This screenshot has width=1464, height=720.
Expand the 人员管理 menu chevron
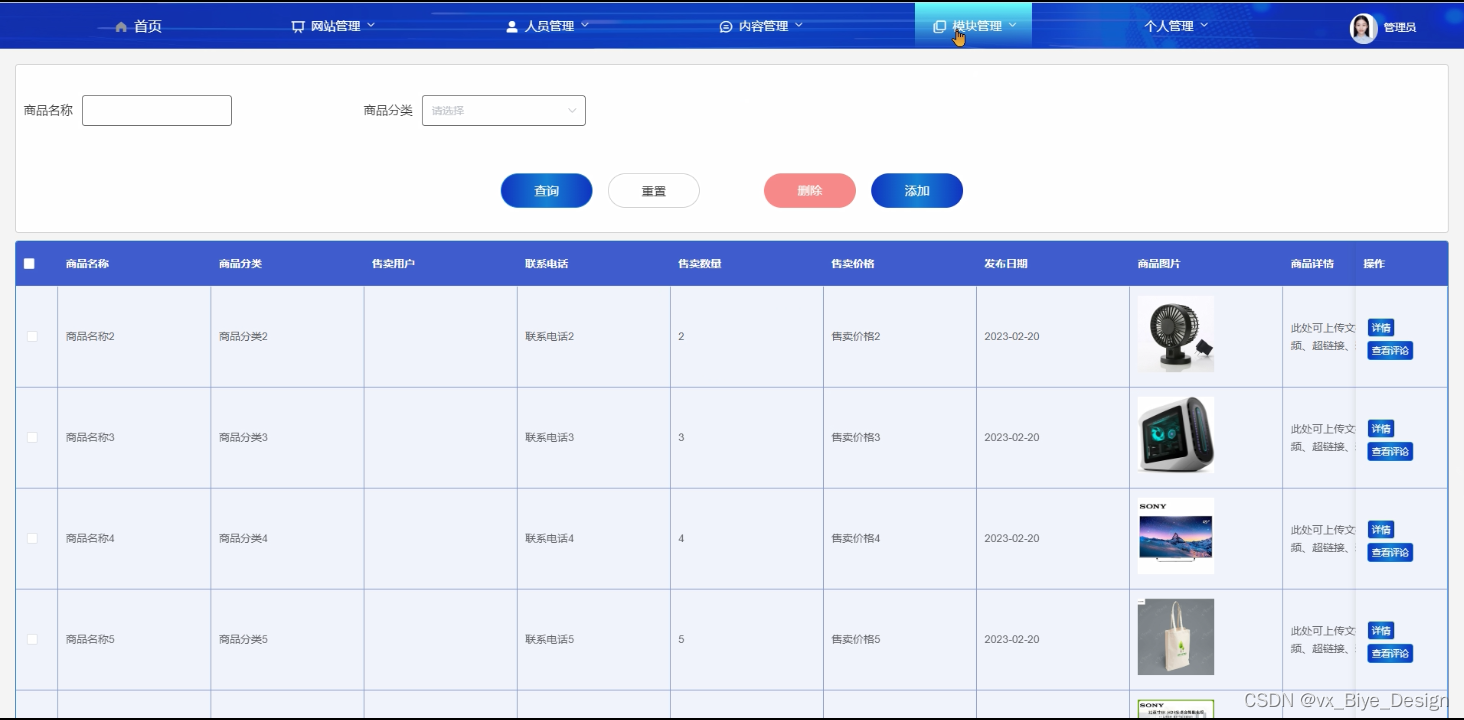(x=585, y=25)
